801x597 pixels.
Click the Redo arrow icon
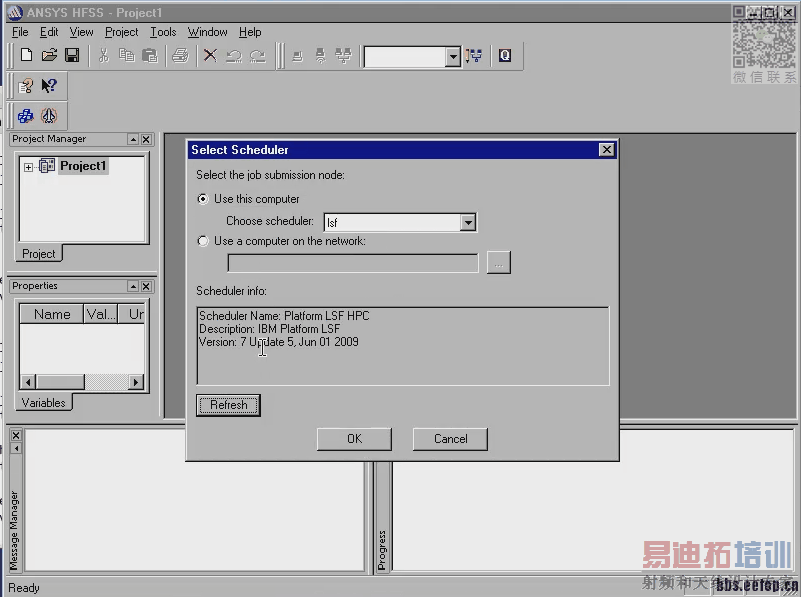[257, 56]
